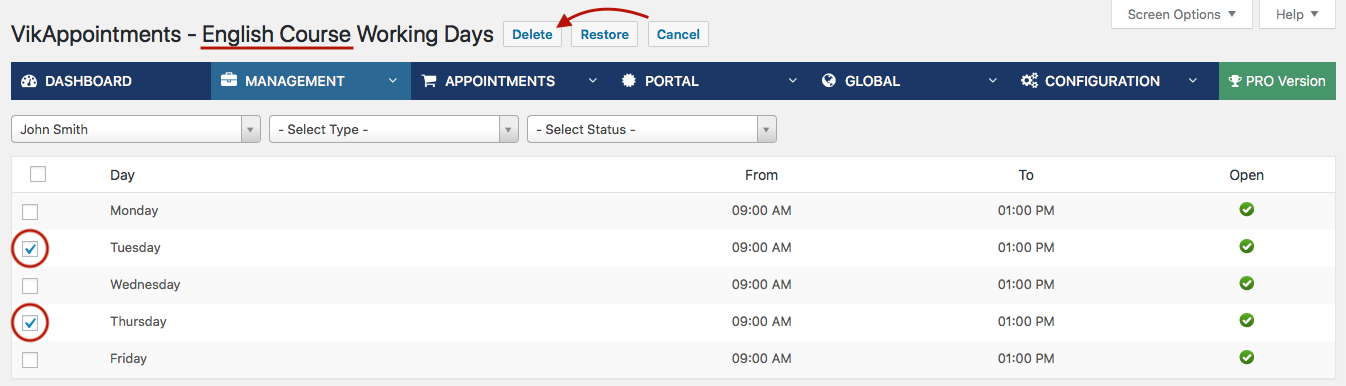1346x386 pixels.
Task: Check the Wednesday row checkbox
Action: [31, 286]
